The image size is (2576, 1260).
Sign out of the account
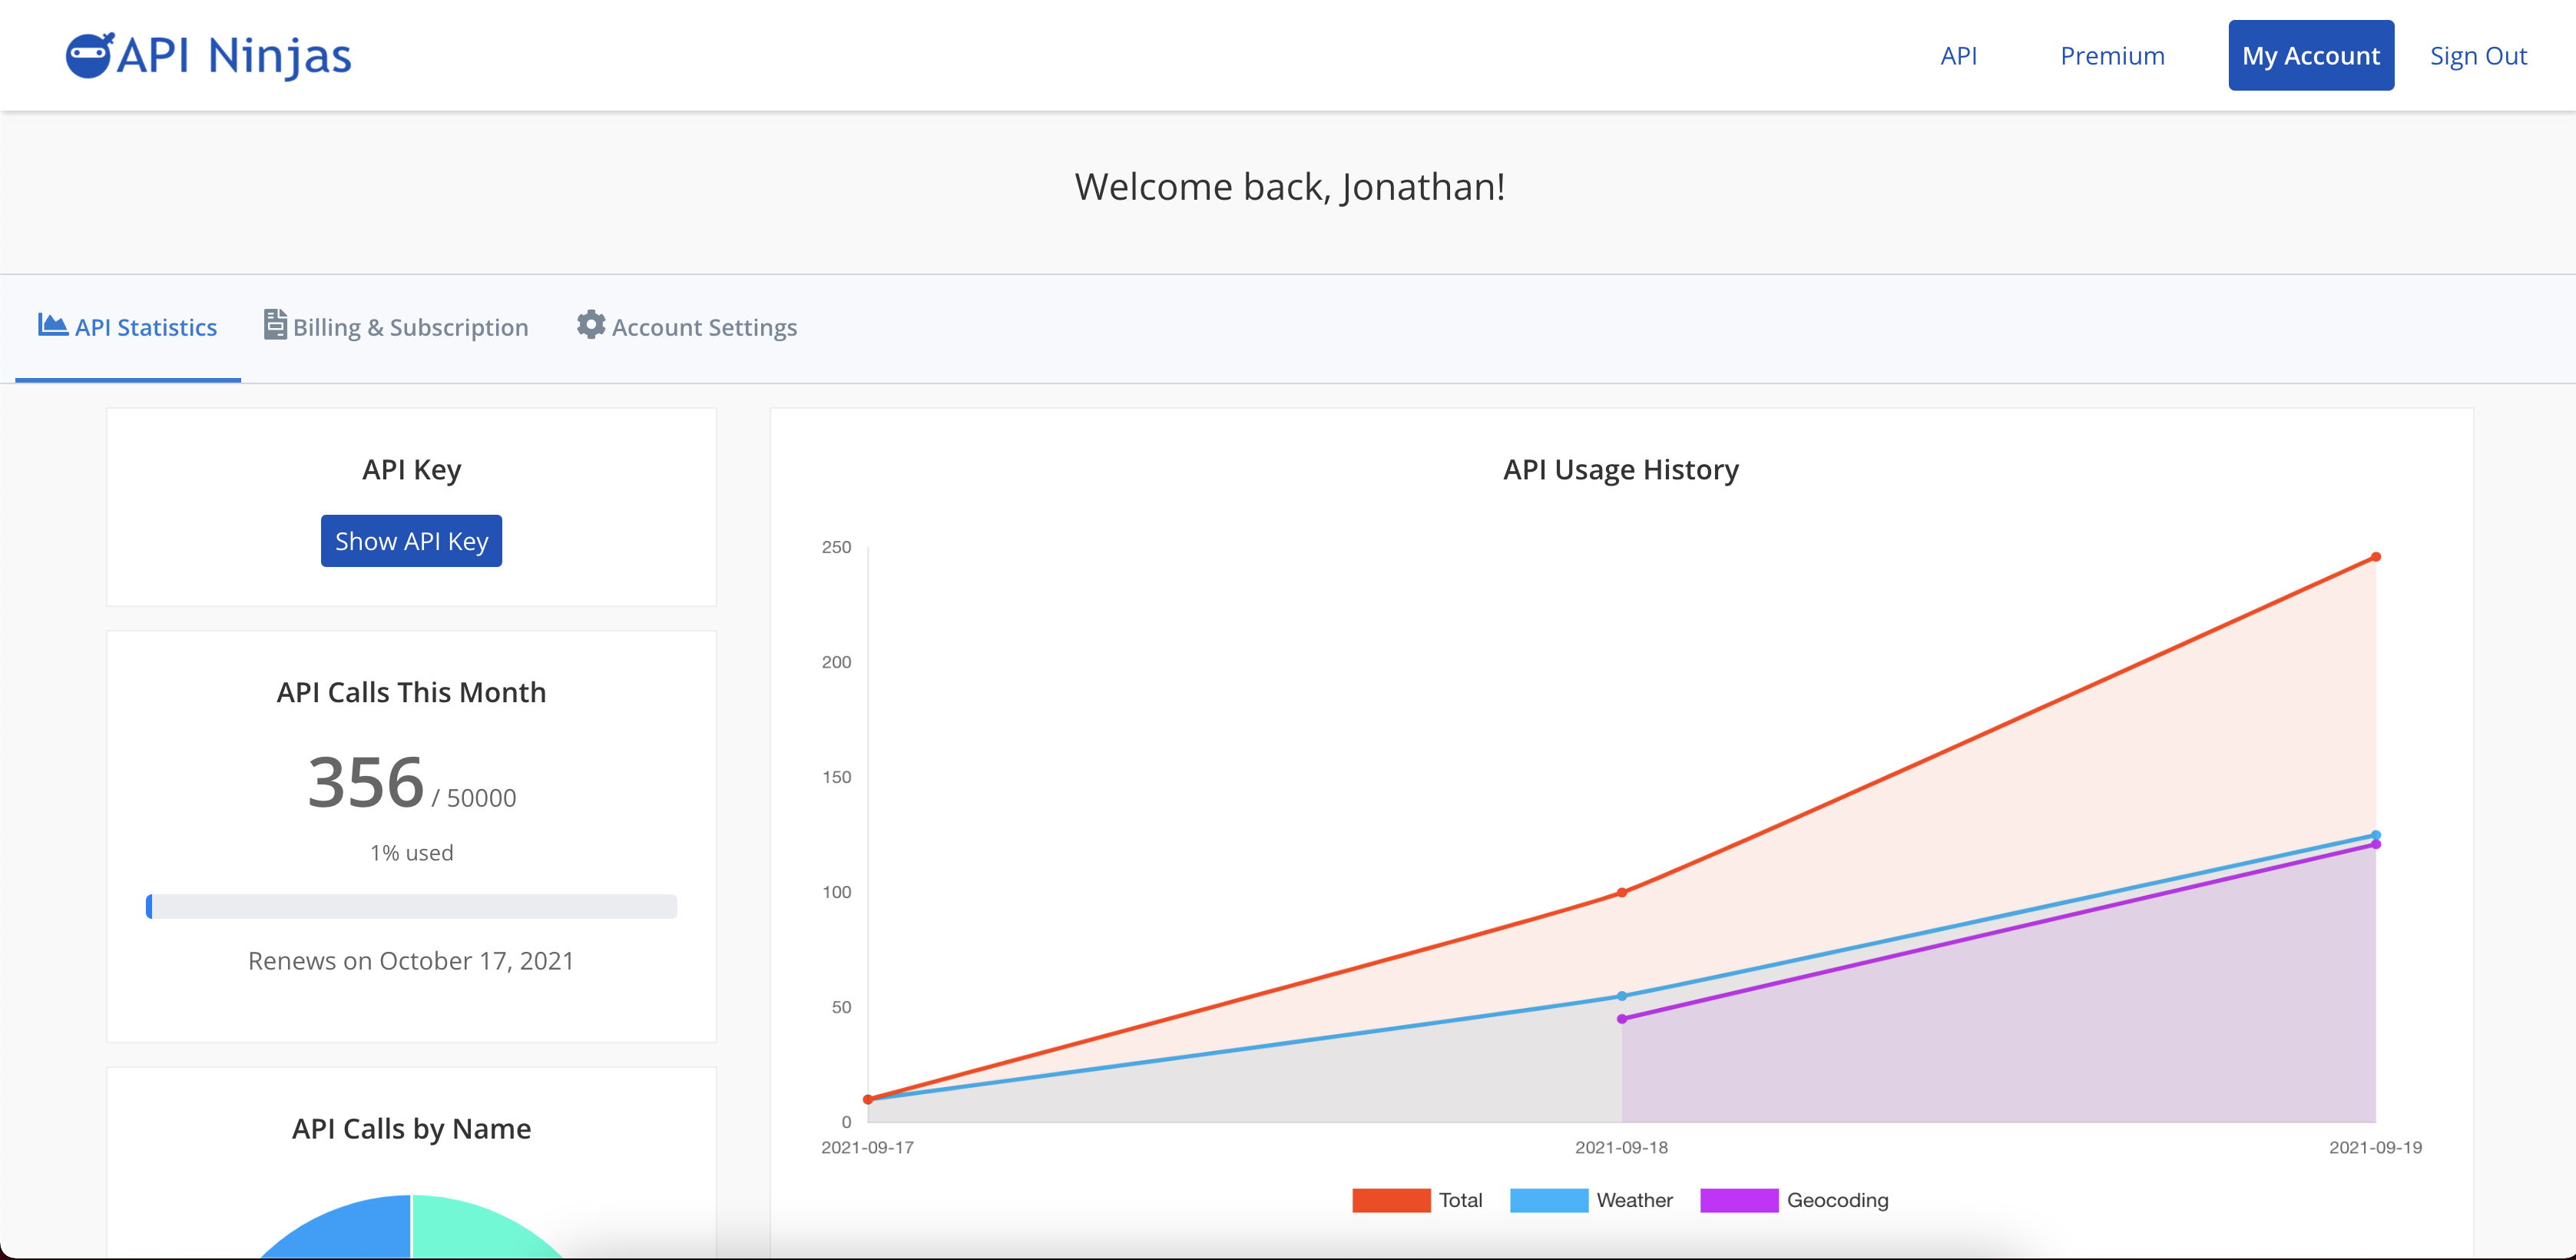pyautogui.click(x=2478, y=56)
